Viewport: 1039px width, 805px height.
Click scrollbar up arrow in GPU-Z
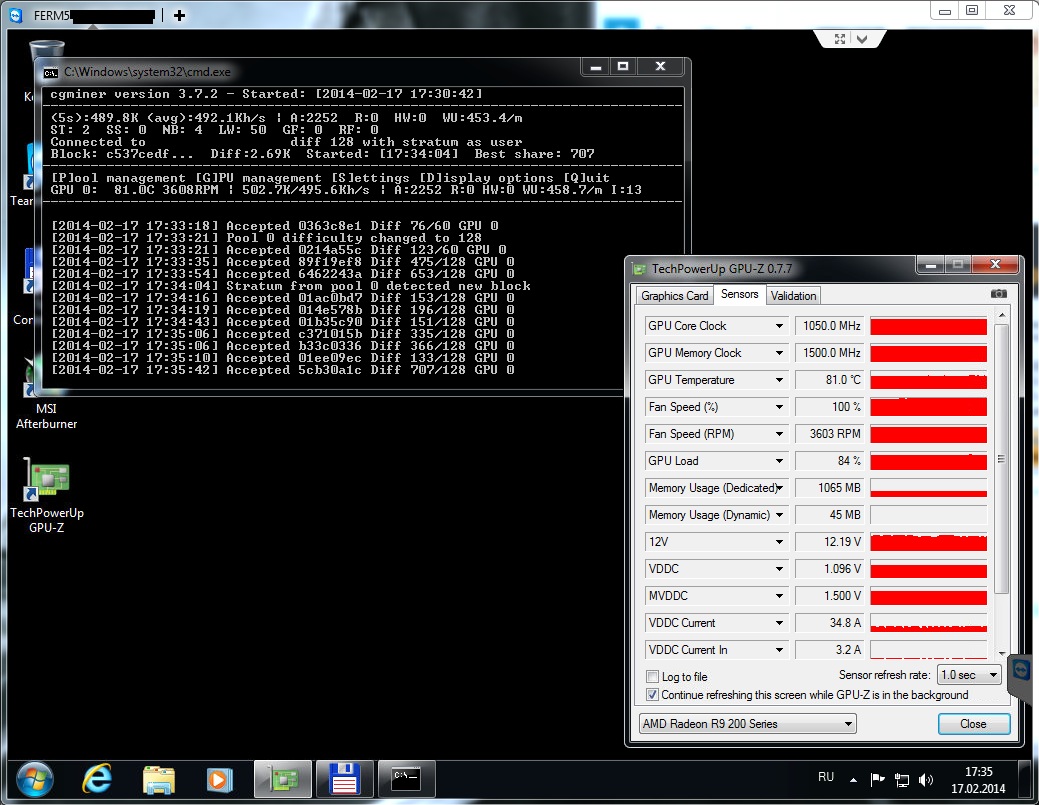[x=1001, y=315]
